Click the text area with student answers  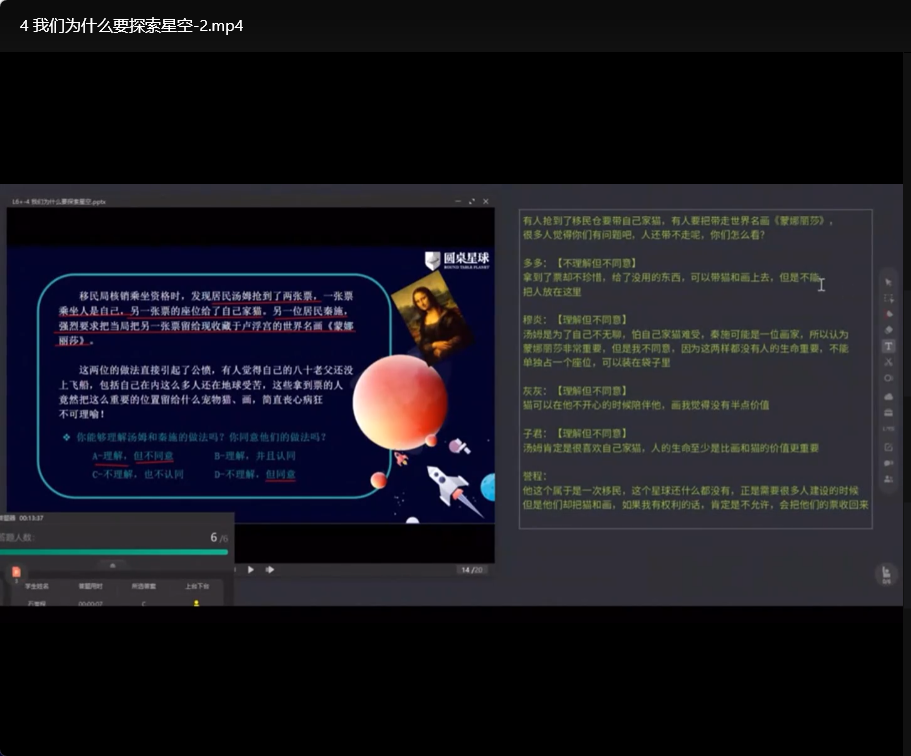(695, 368)
